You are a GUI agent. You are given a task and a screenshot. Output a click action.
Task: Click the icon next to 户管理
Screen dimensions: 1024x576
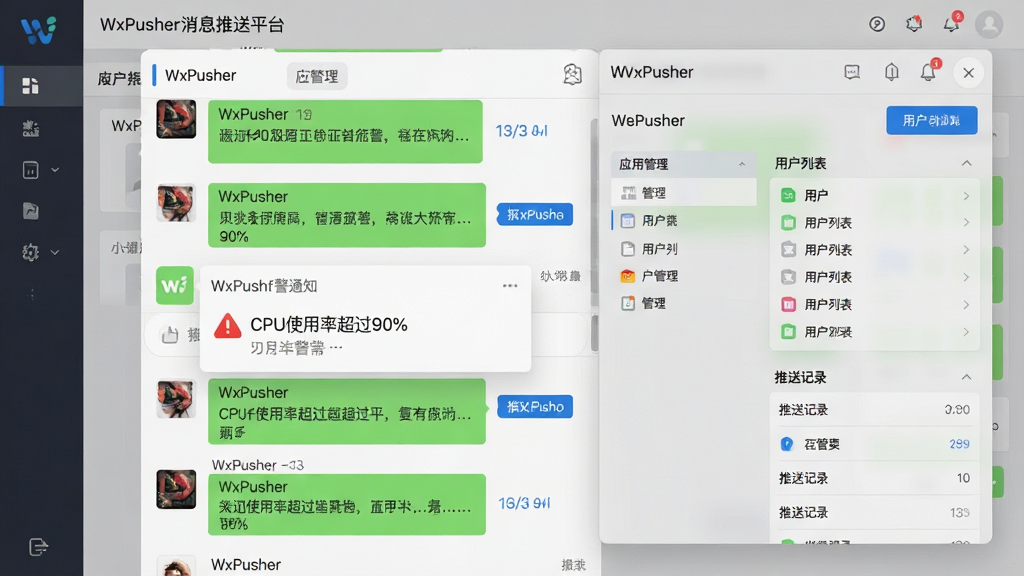(628, 276)
